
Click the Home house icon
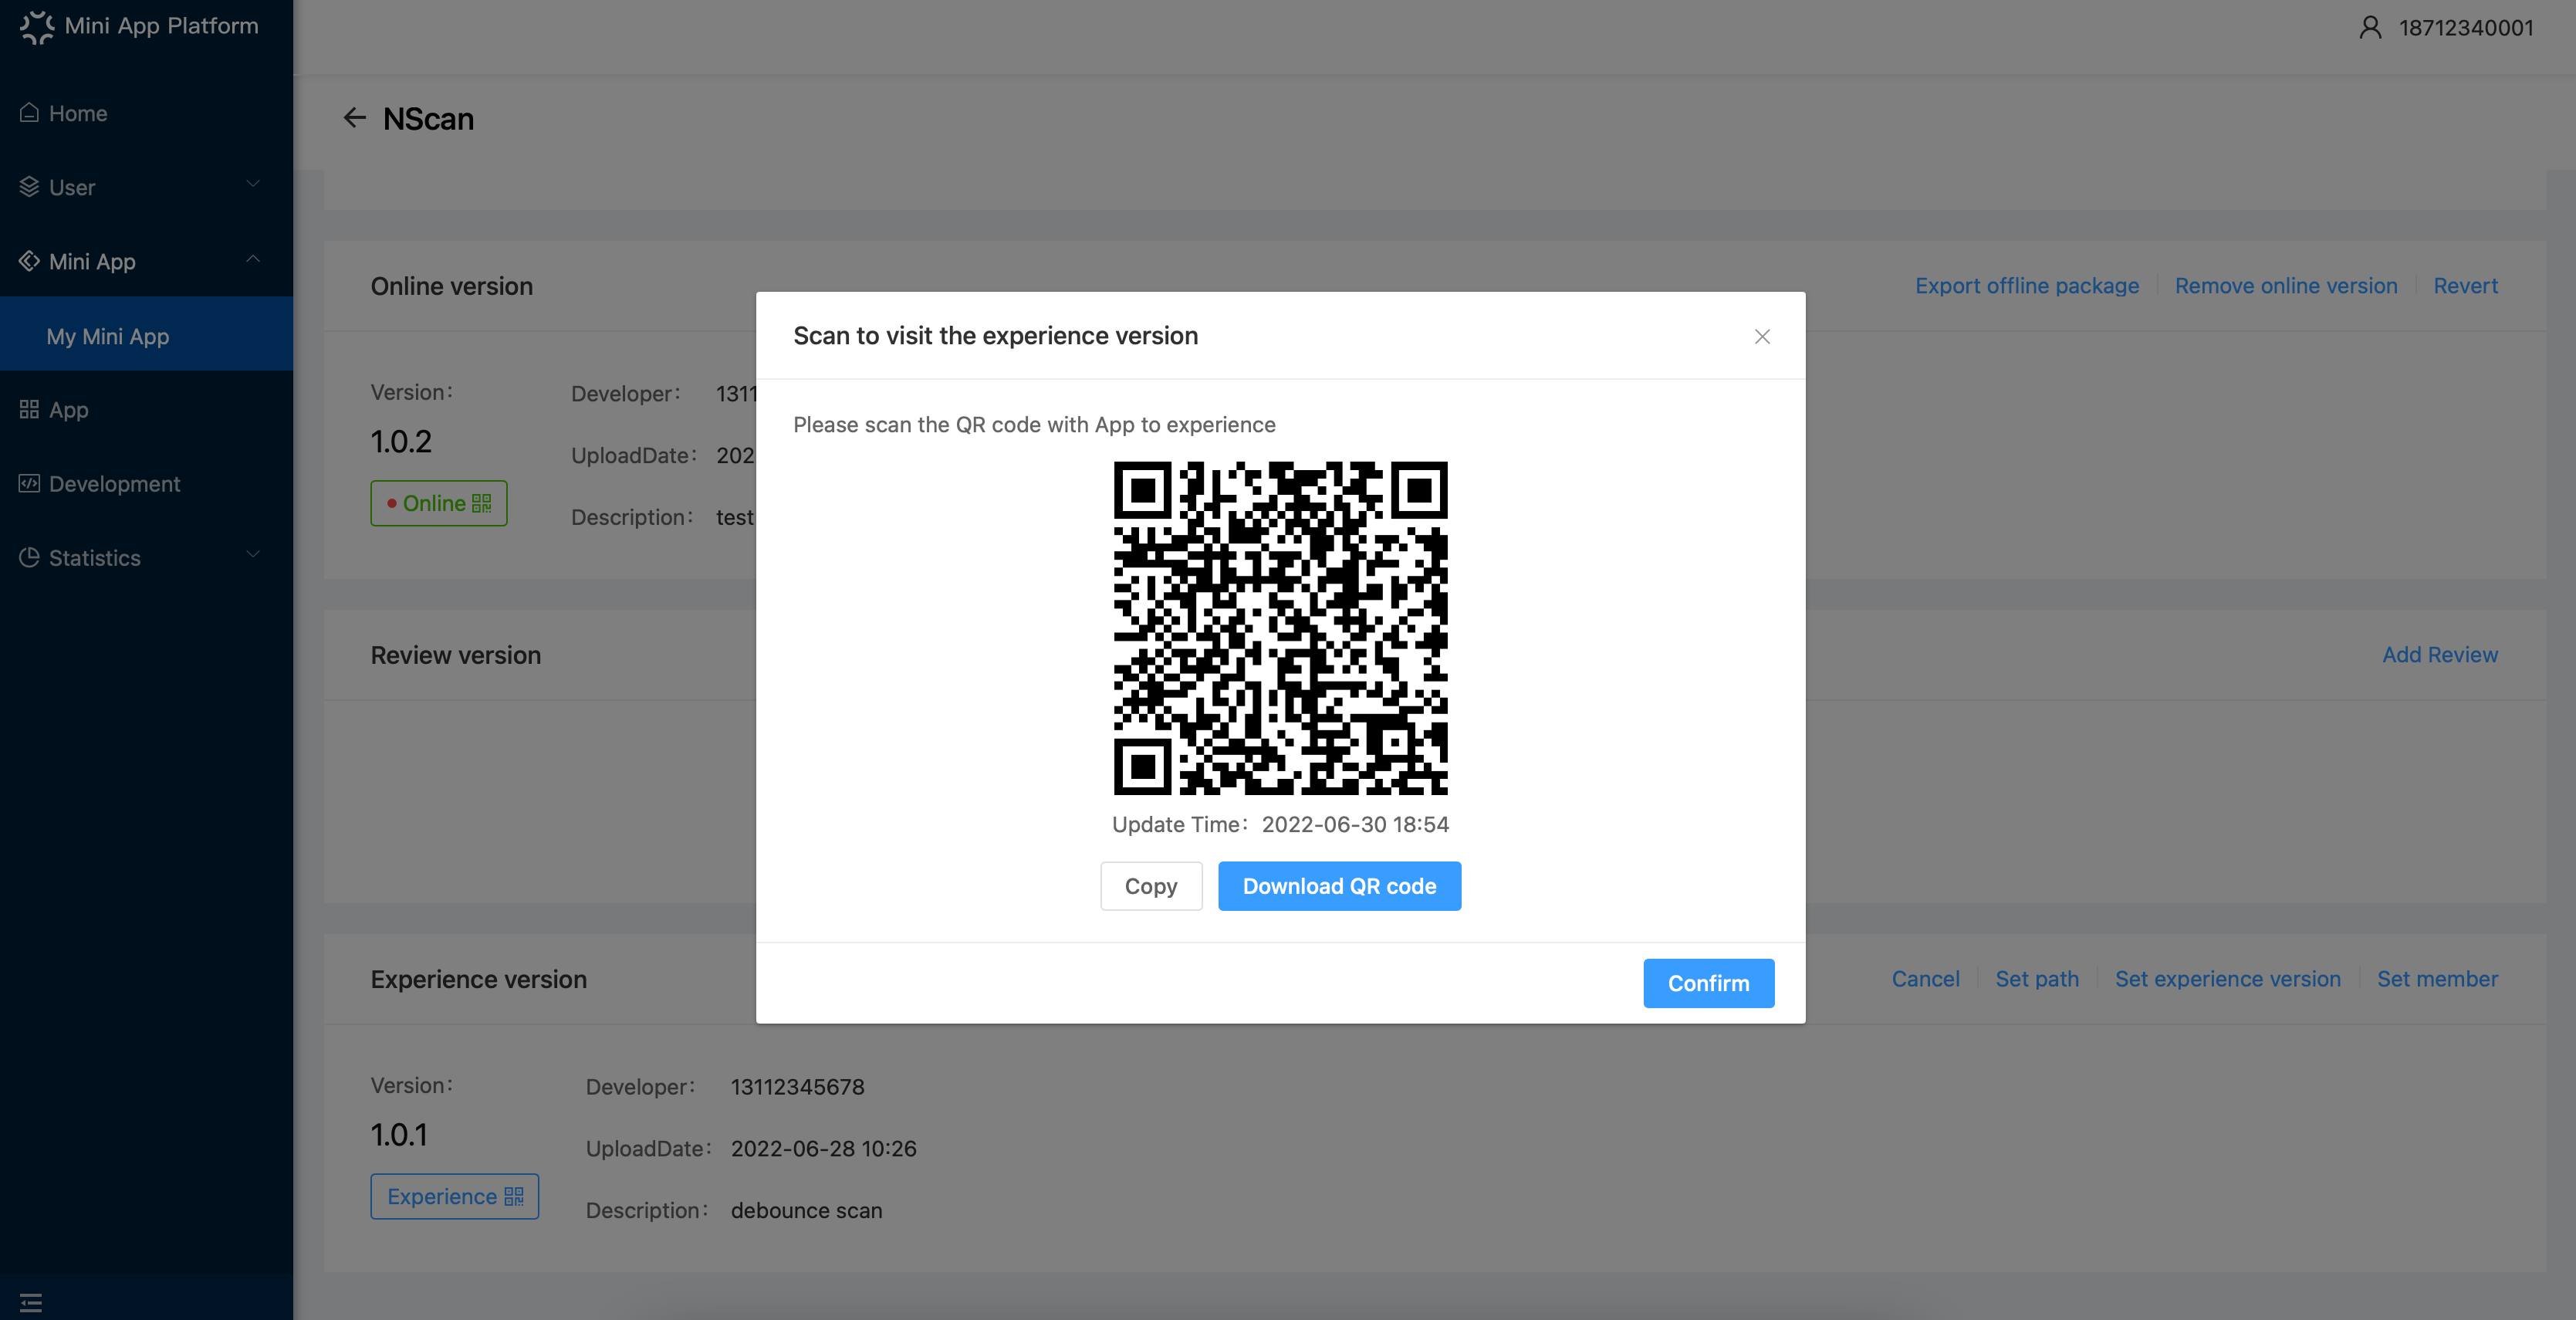(x=30, y=113)
